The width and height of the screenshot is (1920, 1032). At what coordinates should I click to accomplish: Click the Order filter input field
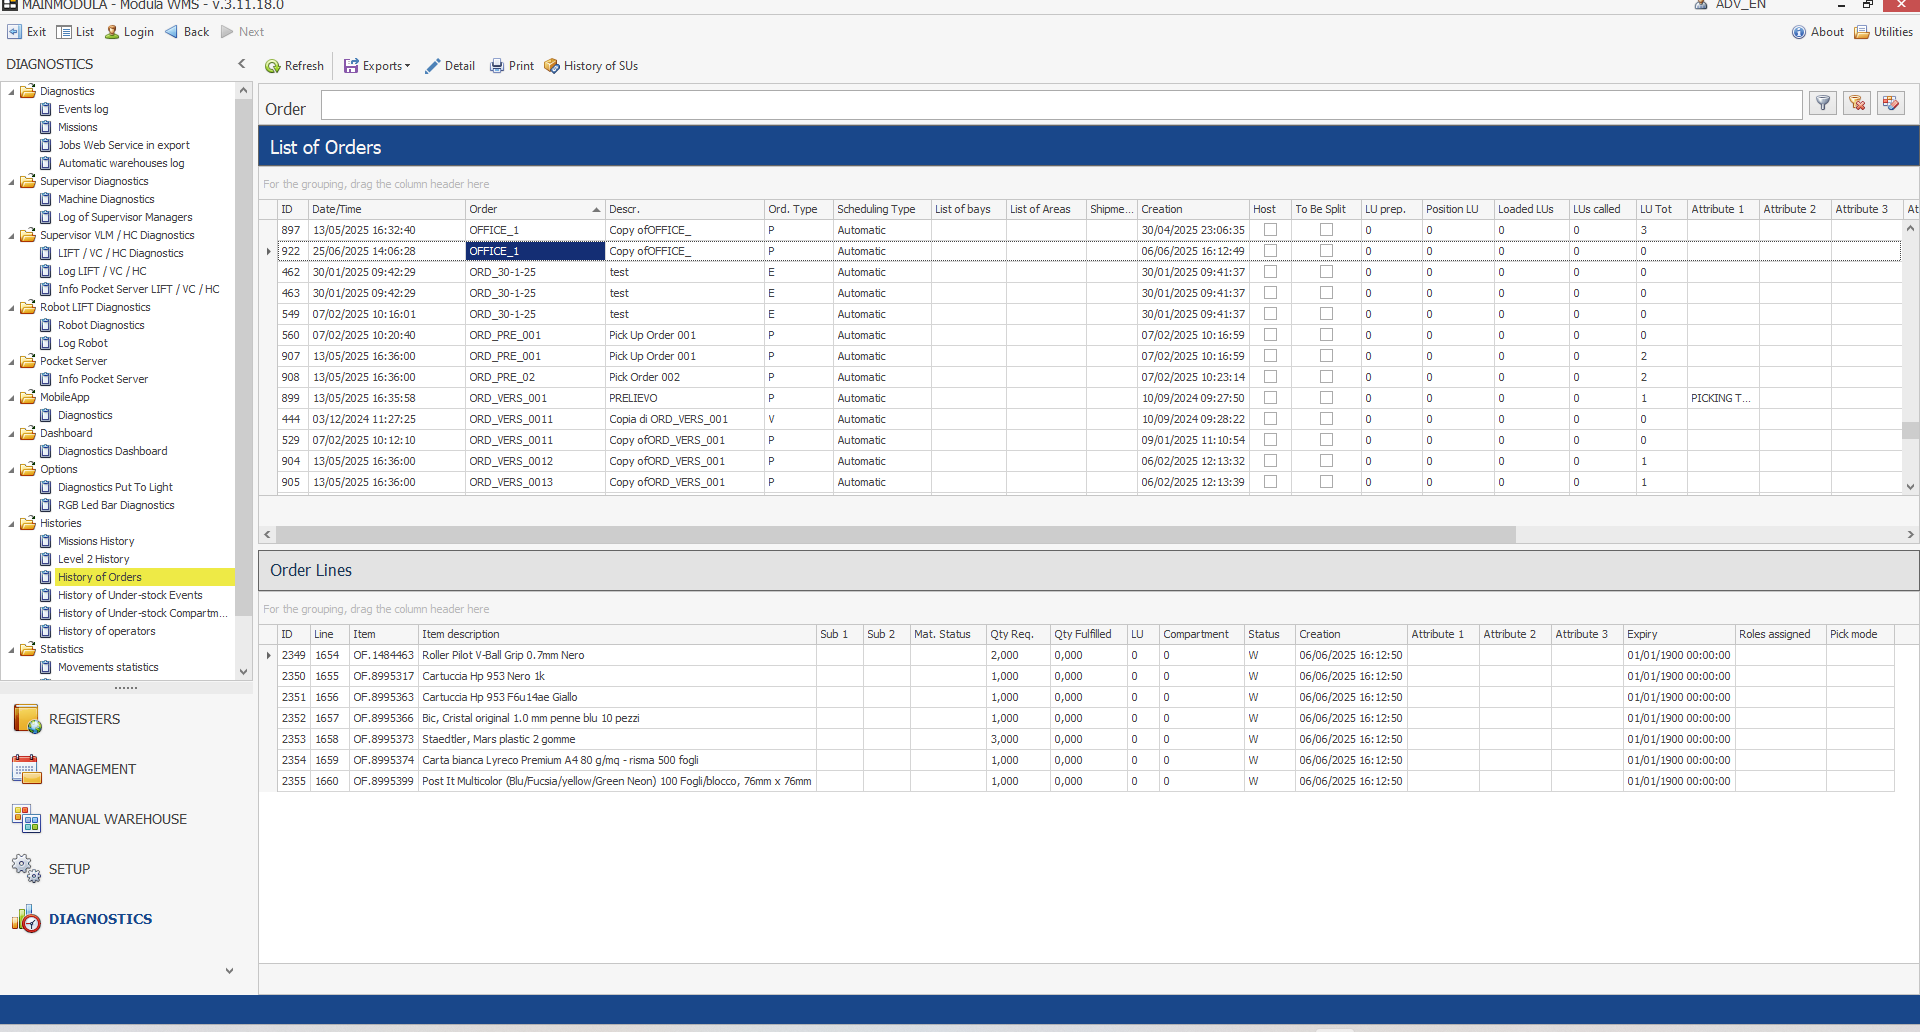point(1061,105)
